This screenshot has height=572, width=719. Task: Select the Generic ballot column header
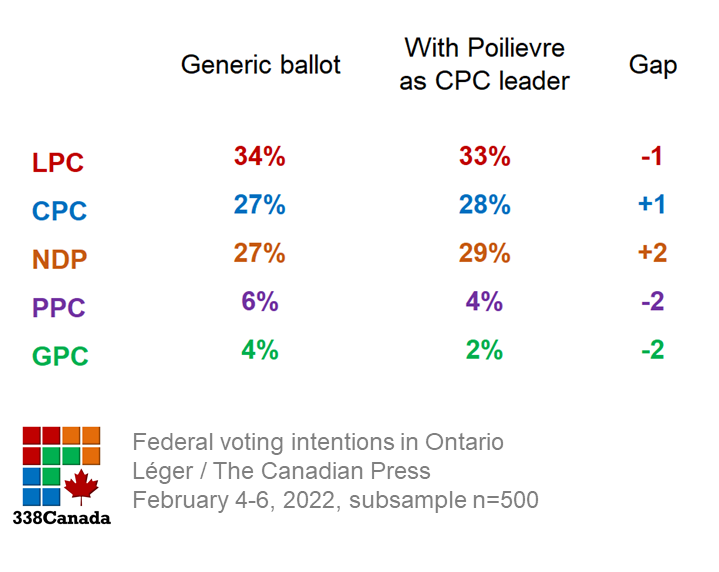(260, 65)
